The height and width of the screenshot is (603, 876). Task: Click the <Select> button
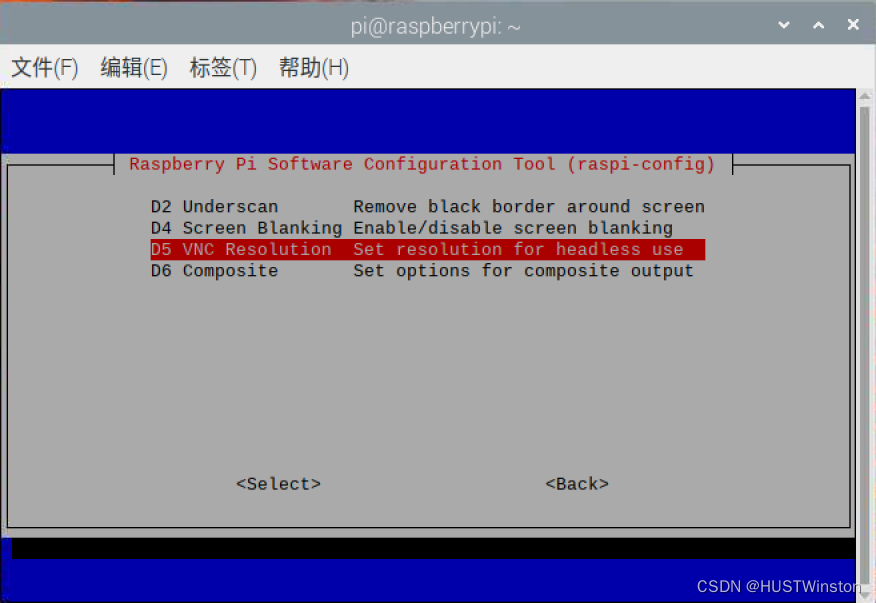(278, 484)
